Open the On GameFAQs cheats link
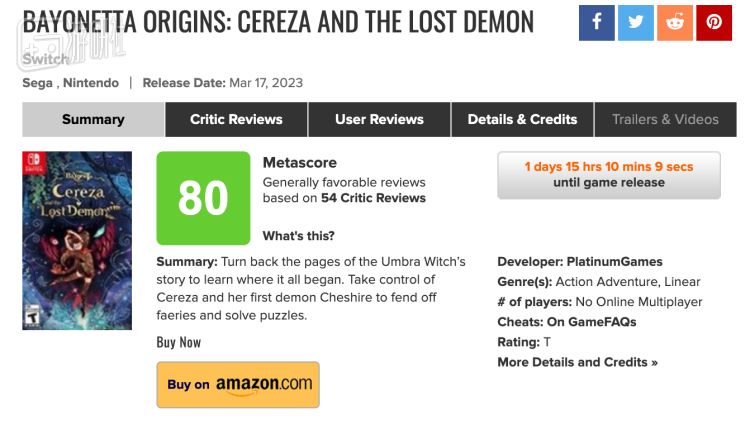Image resolution: width=750 pixels, height=429 pixels. 590,322
